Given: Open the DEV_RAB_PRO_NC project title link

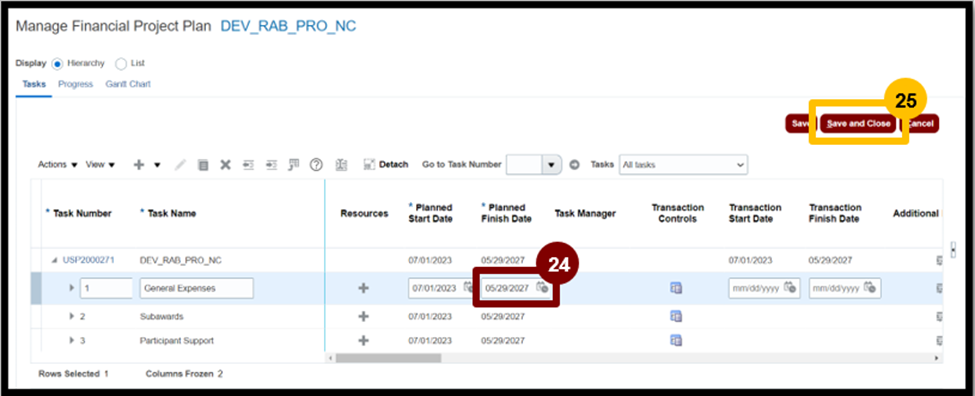Looking at the screenshot, I should coord(289,27).
